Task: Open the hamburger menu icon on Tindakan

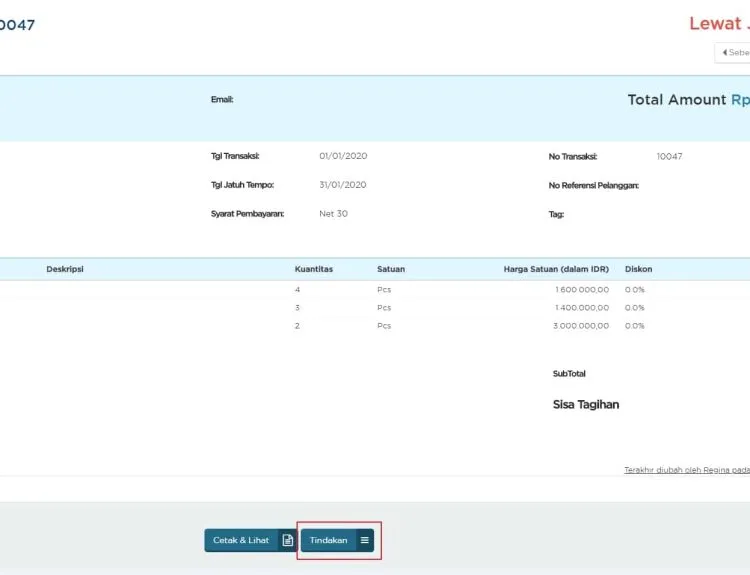Action: click(x=365, y=540)
